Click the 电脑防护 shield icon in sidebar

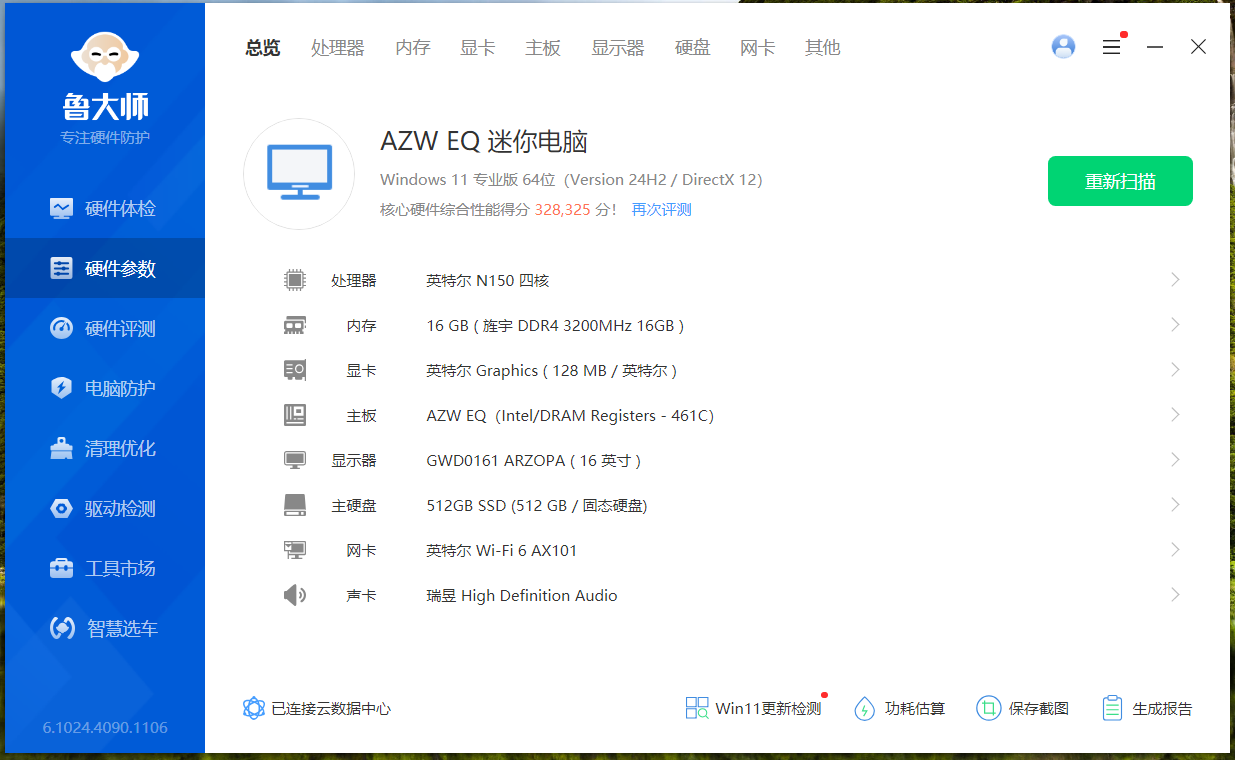point(62,388)
